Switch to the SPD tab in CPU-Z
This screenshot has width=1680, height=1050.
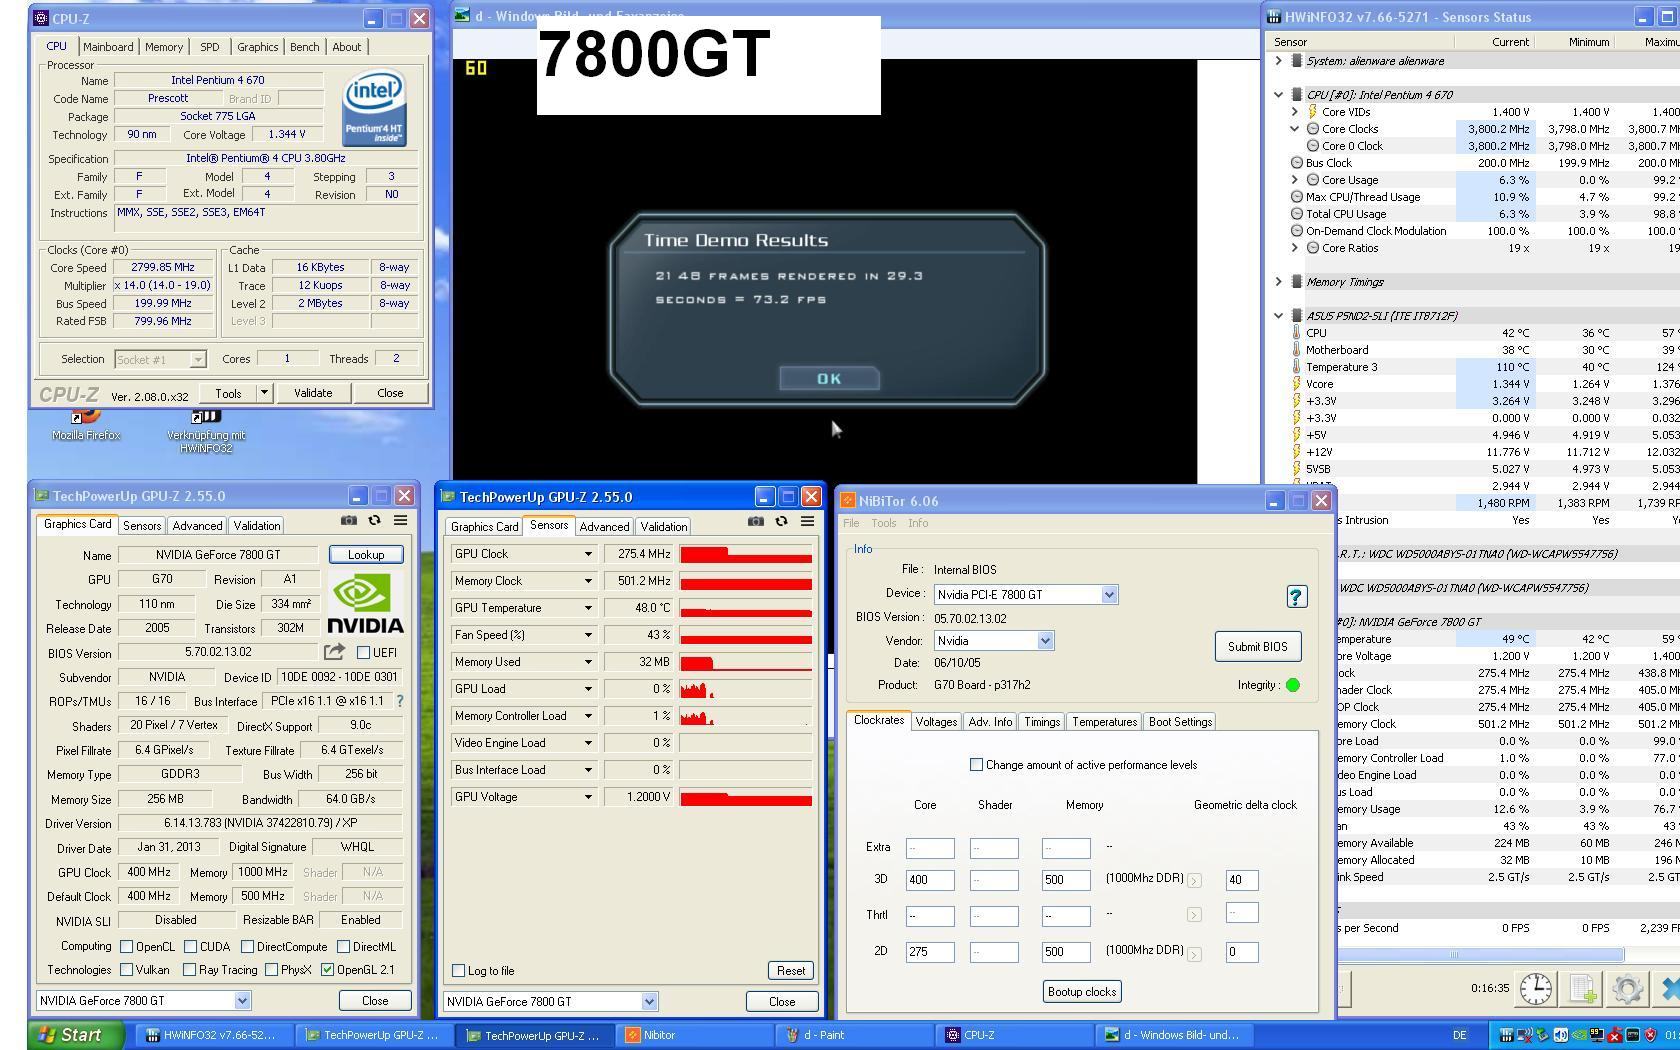(209, 47)
